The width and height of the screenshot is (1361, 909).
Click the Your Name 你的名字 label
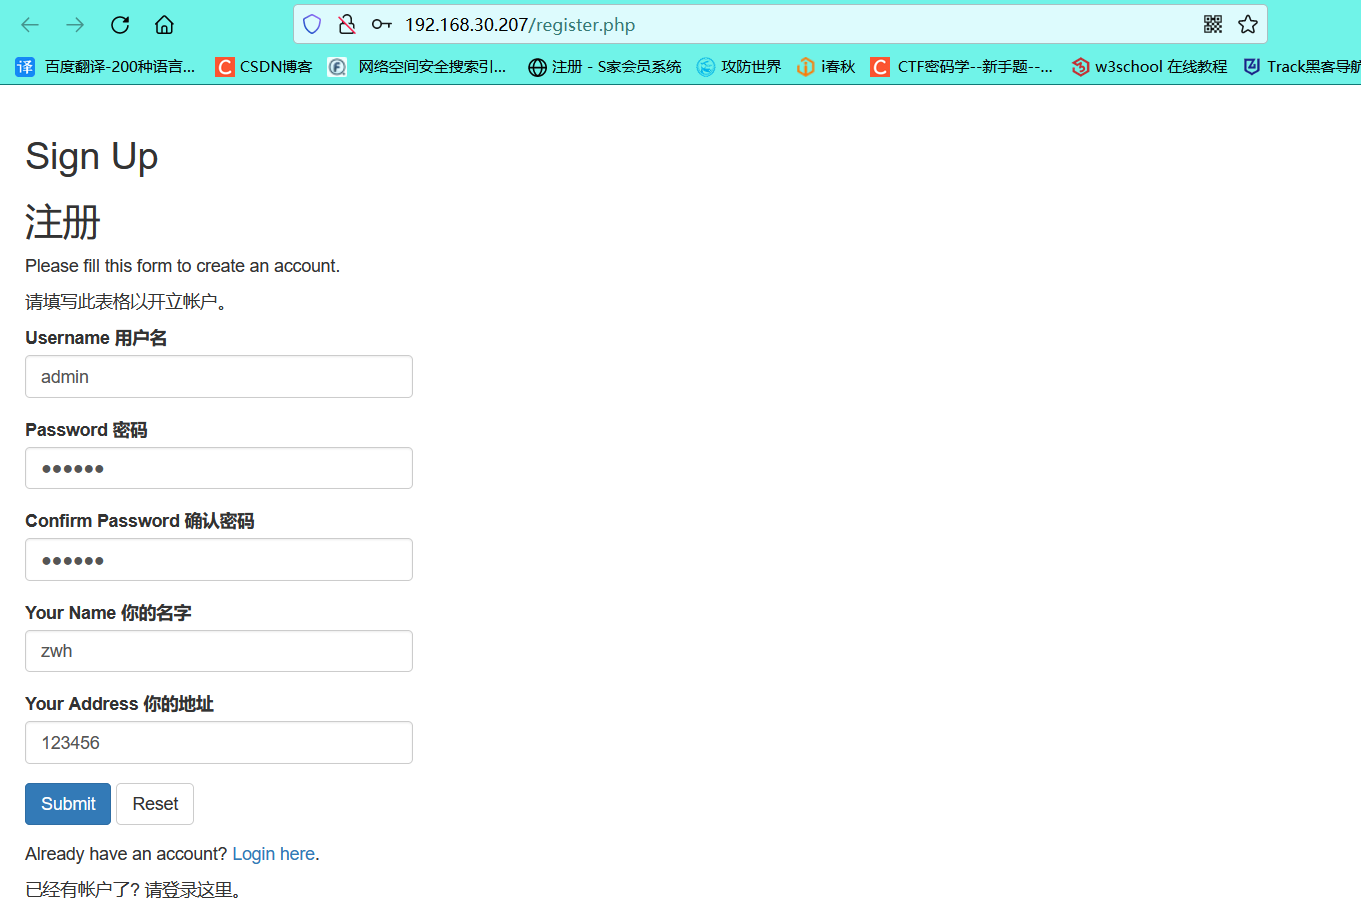point(108,613)
